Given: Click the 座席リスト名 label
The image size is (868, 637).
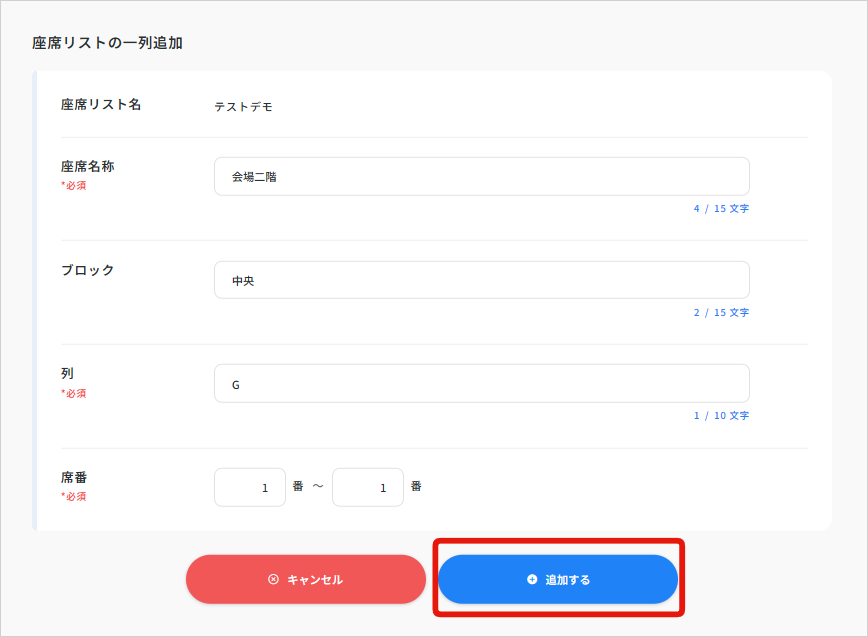Looking at the screenshot, I should click(x=101, y=104).
